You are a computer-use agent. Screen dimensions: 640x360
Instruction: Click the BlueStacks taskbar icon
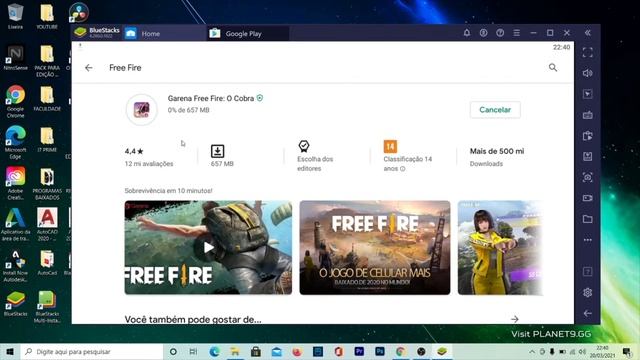(442, 351)
